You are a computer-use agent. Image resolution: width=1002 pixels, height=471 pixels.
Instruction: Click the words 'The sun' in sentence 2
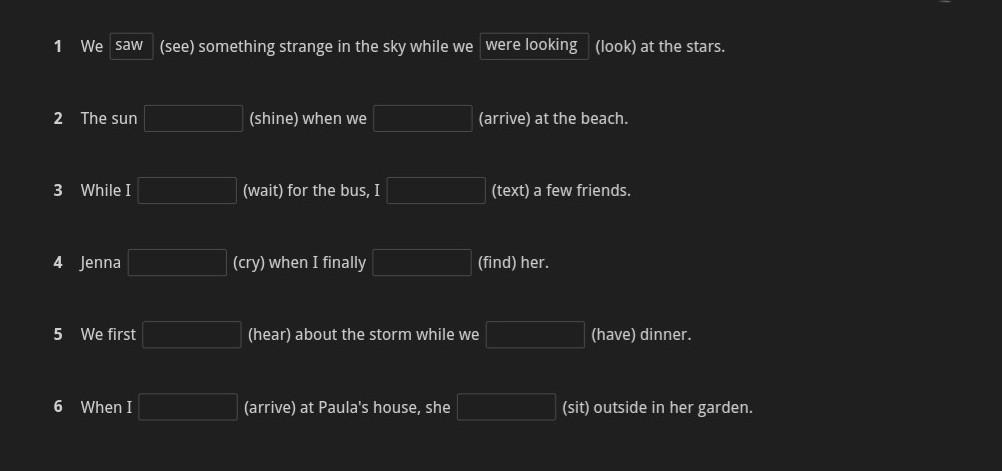tap(109, 118)
